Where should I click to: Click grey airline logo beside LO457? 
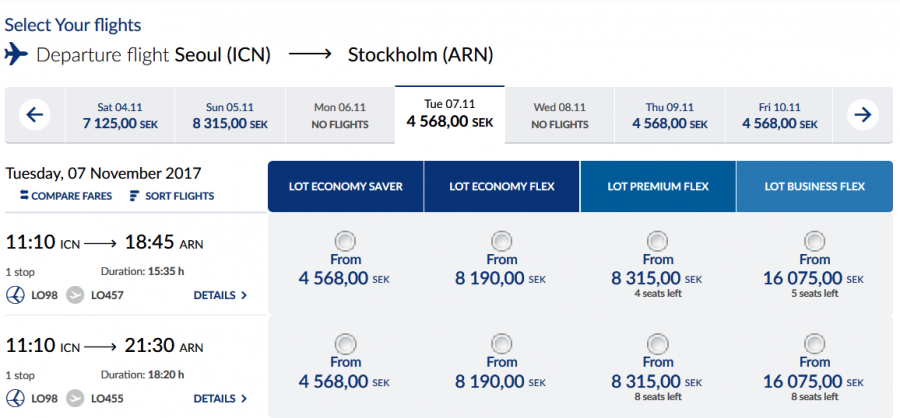pos(75,295)
